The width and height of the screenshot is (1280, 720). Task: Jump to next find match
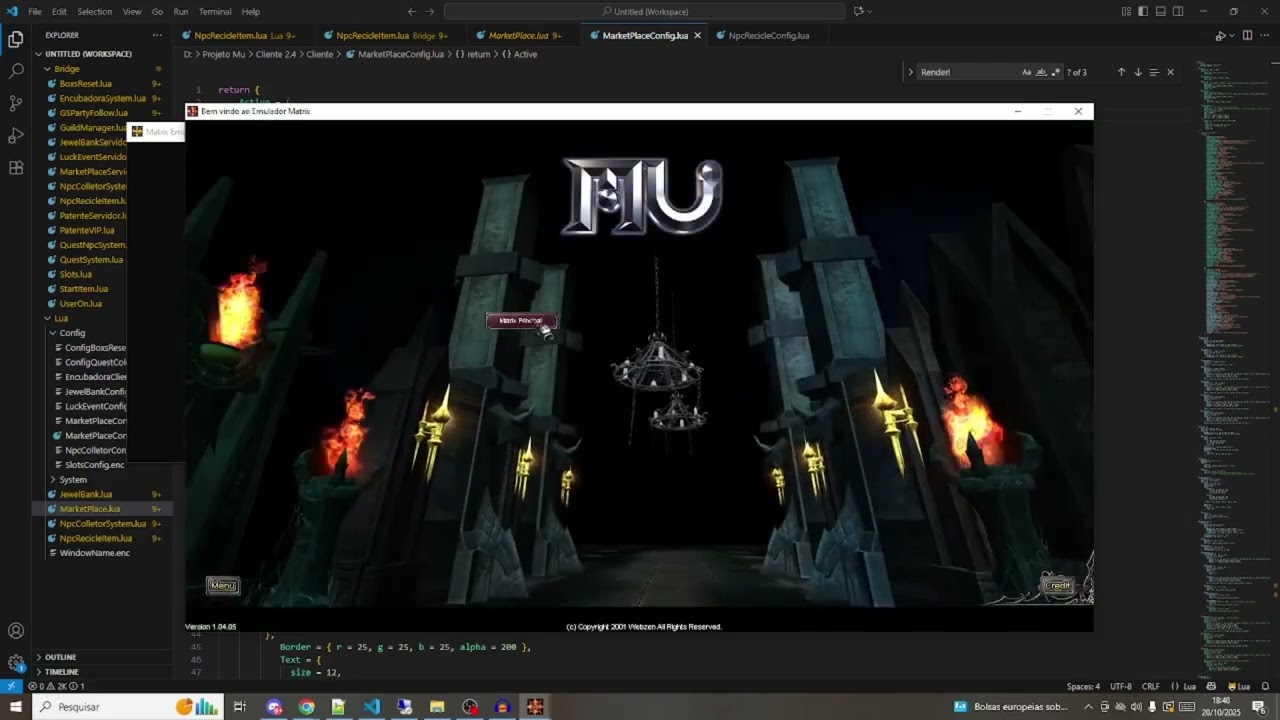click(x=1137, y=72)
